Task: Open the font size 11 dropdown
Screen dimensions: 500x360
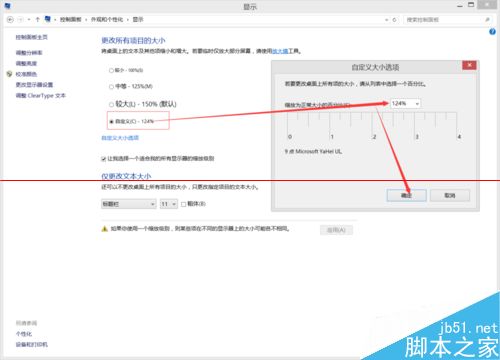Action: [169, 204]
